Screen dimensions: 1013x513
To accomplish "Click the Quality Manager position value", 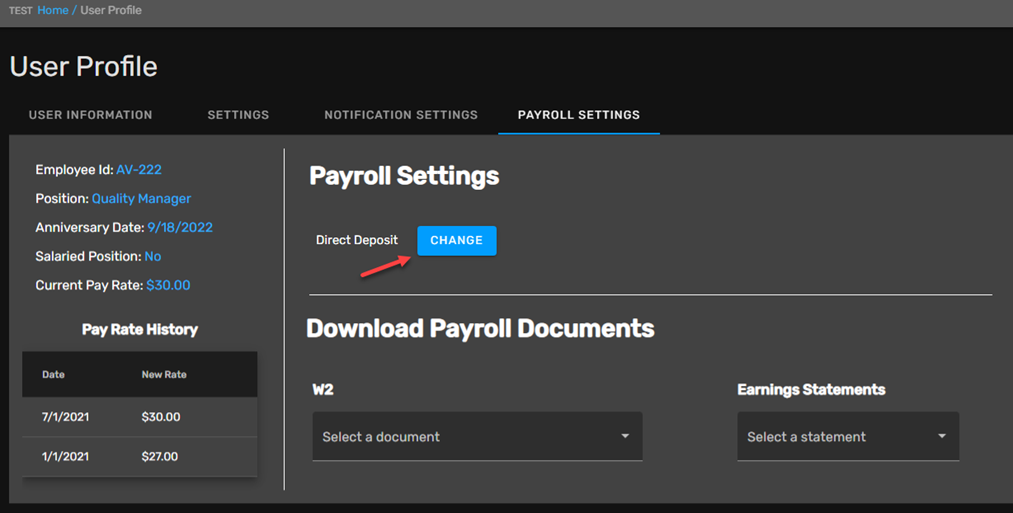I will (141, 199).
